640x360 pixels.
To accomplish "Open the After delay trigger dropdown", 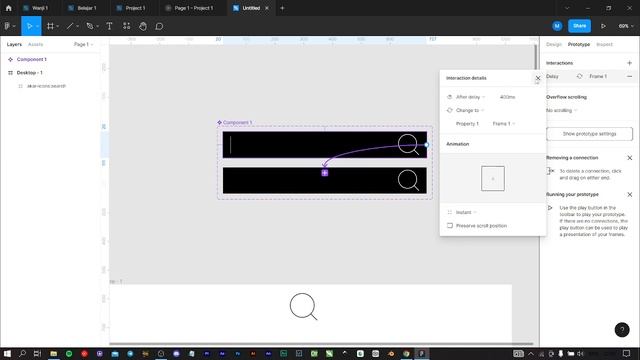I will (470, 97).
